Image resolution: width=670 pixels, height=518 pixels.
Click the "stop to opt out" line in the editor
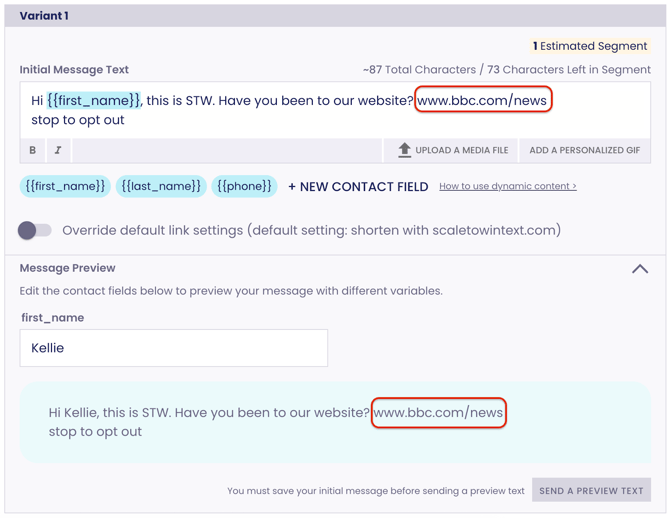click(x=78, y=120)
